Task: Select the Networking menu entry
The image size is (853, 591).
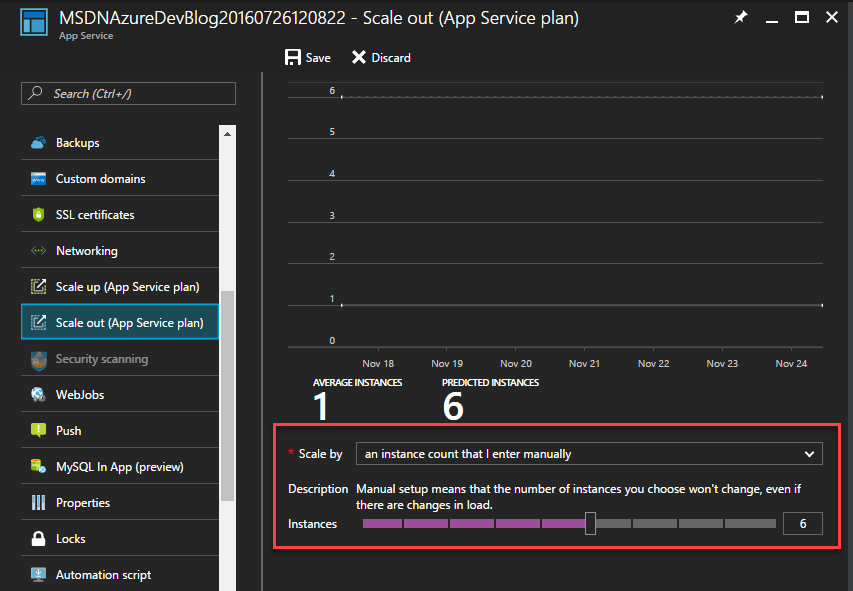Action: 120,251
